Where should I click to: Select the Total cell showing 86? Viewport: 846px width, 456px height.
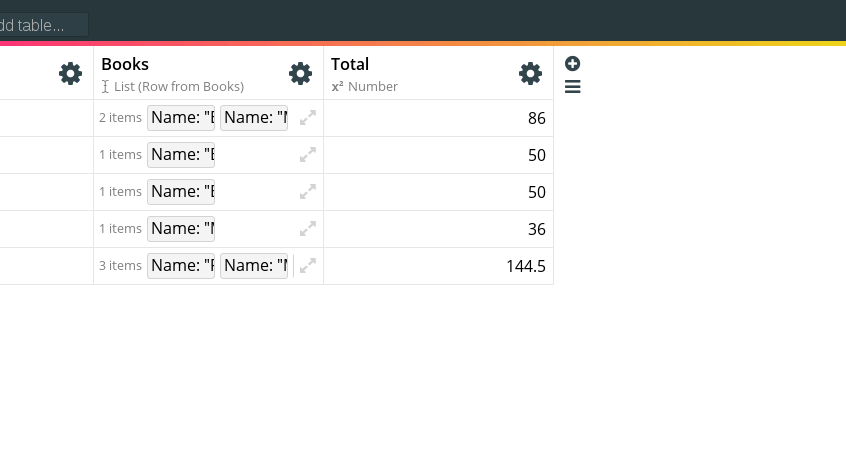(439, 118)
